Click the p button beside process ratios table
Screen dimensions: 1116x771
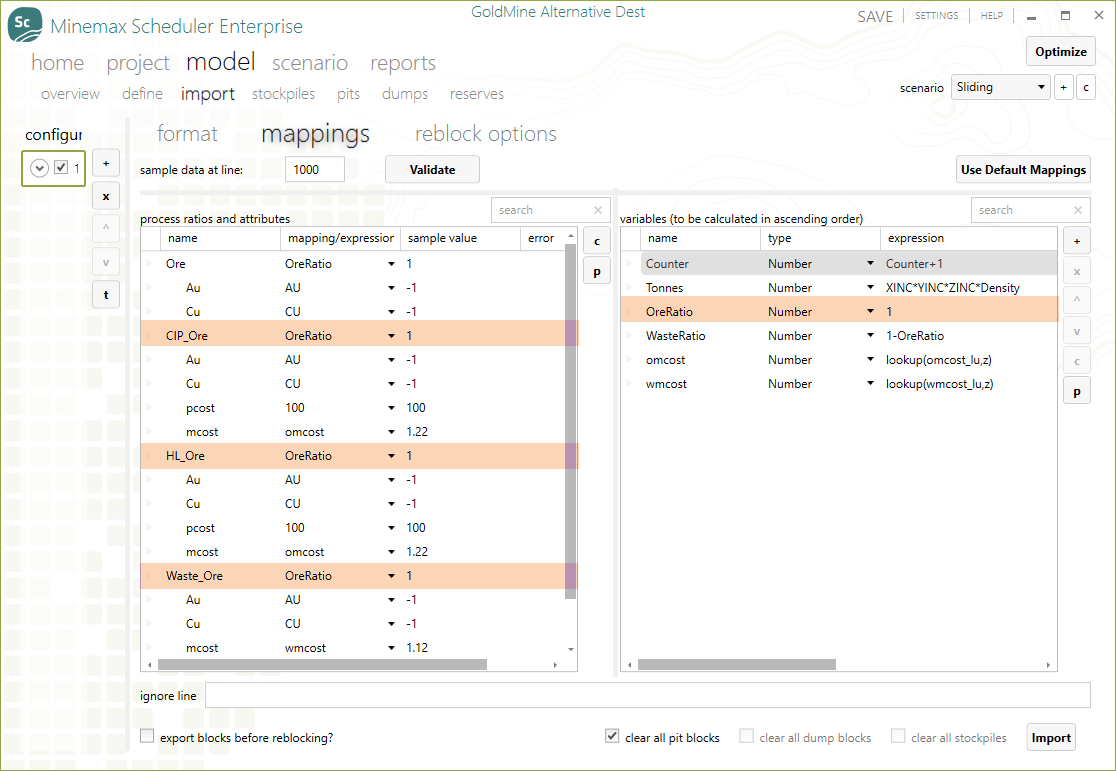(x=597, y=271)
